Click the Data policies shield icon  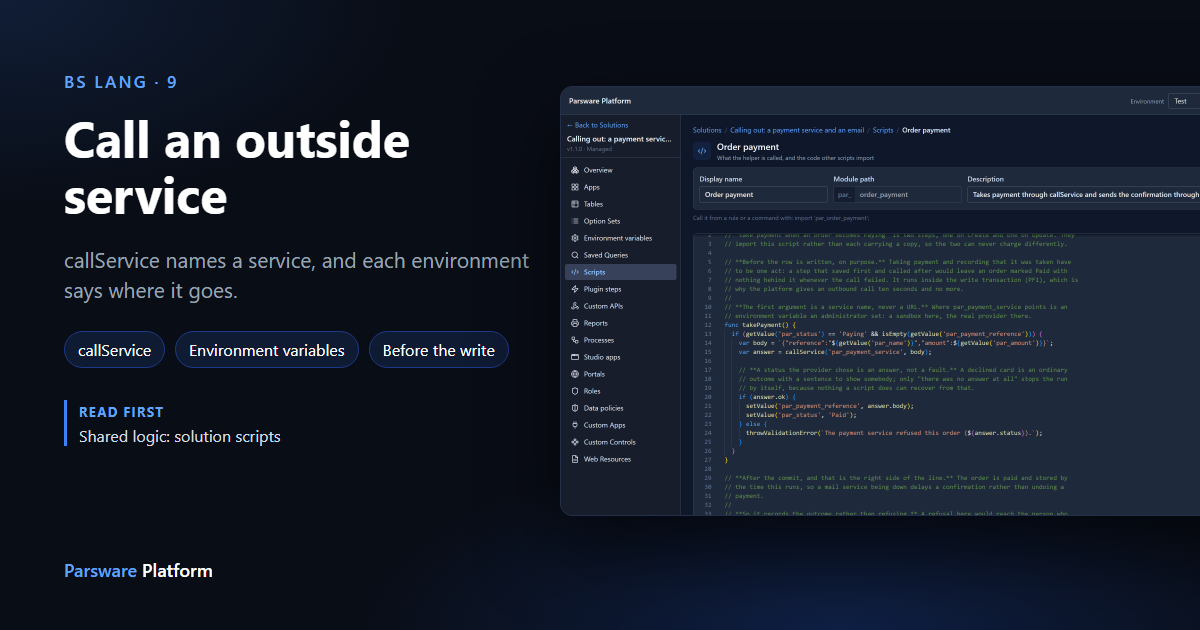pyautogui.click(x=575, y=408)
